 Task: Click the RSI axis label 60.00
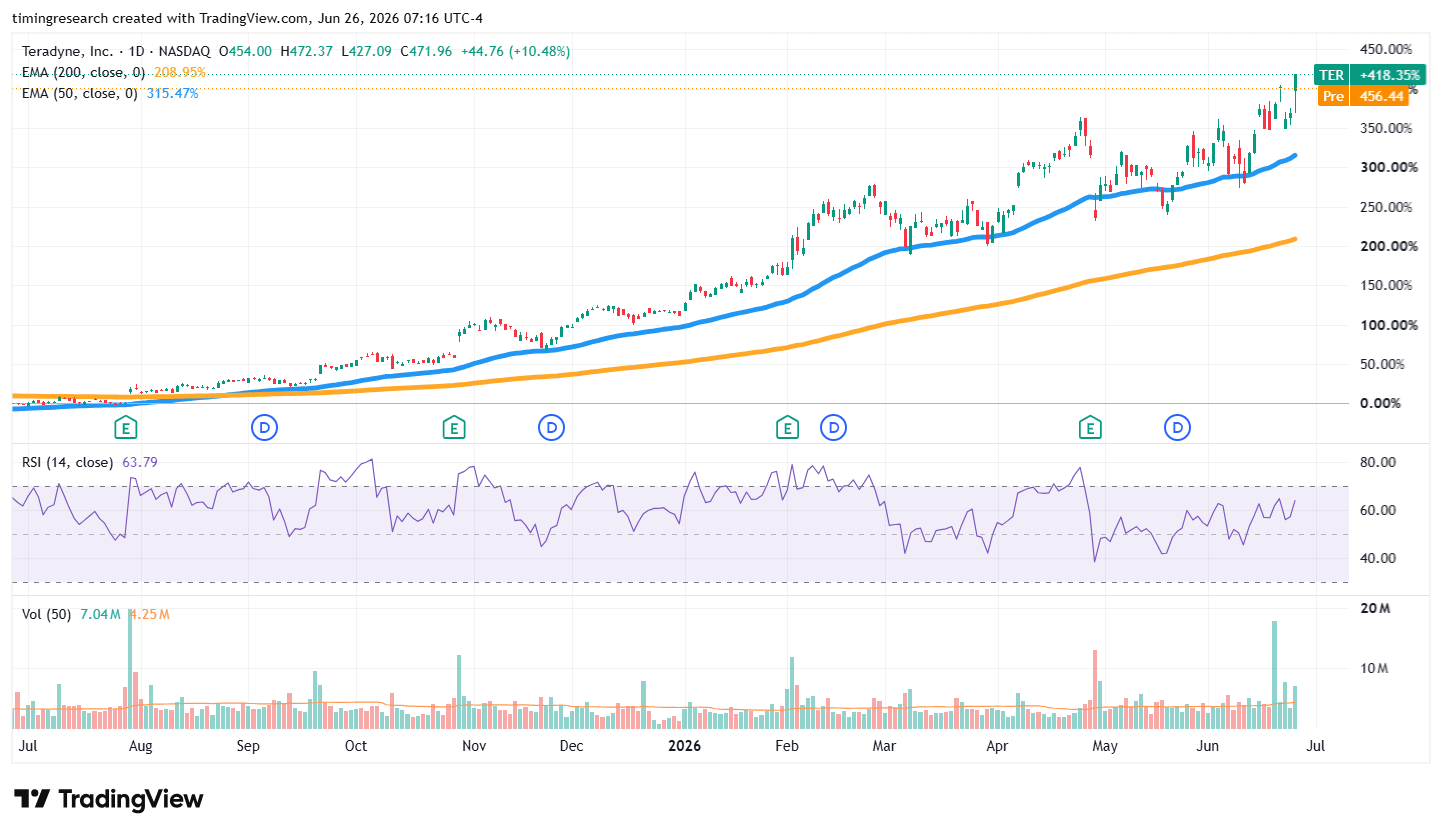1379,510
